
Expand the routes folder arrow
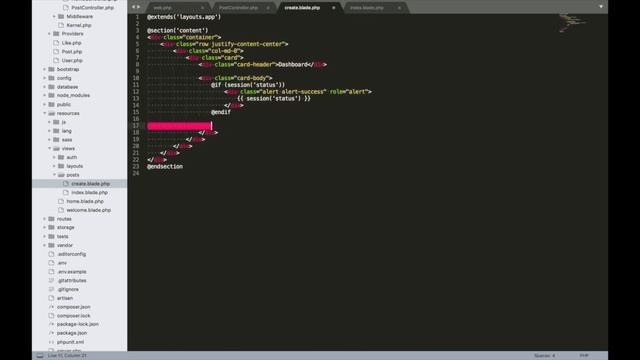click(x=44, y=219)
